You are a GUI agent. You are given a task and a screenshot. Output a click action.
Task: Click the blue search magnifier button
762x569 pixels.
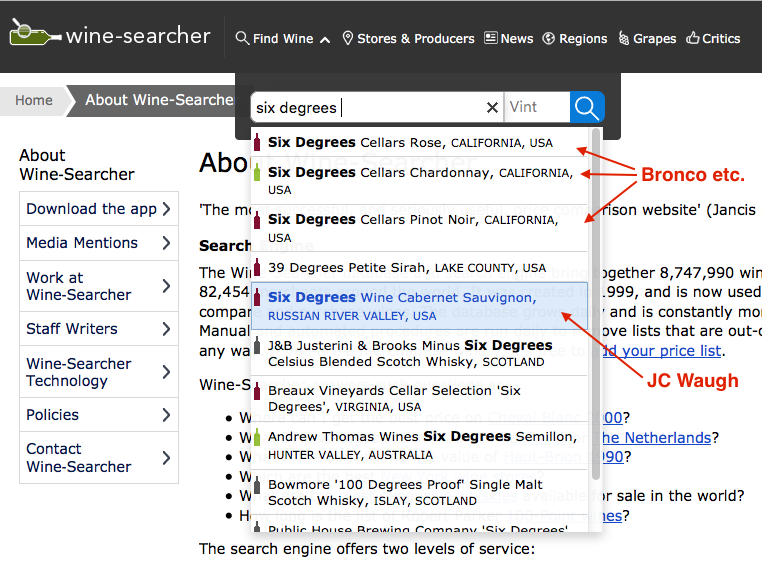(x=587, y=107)
